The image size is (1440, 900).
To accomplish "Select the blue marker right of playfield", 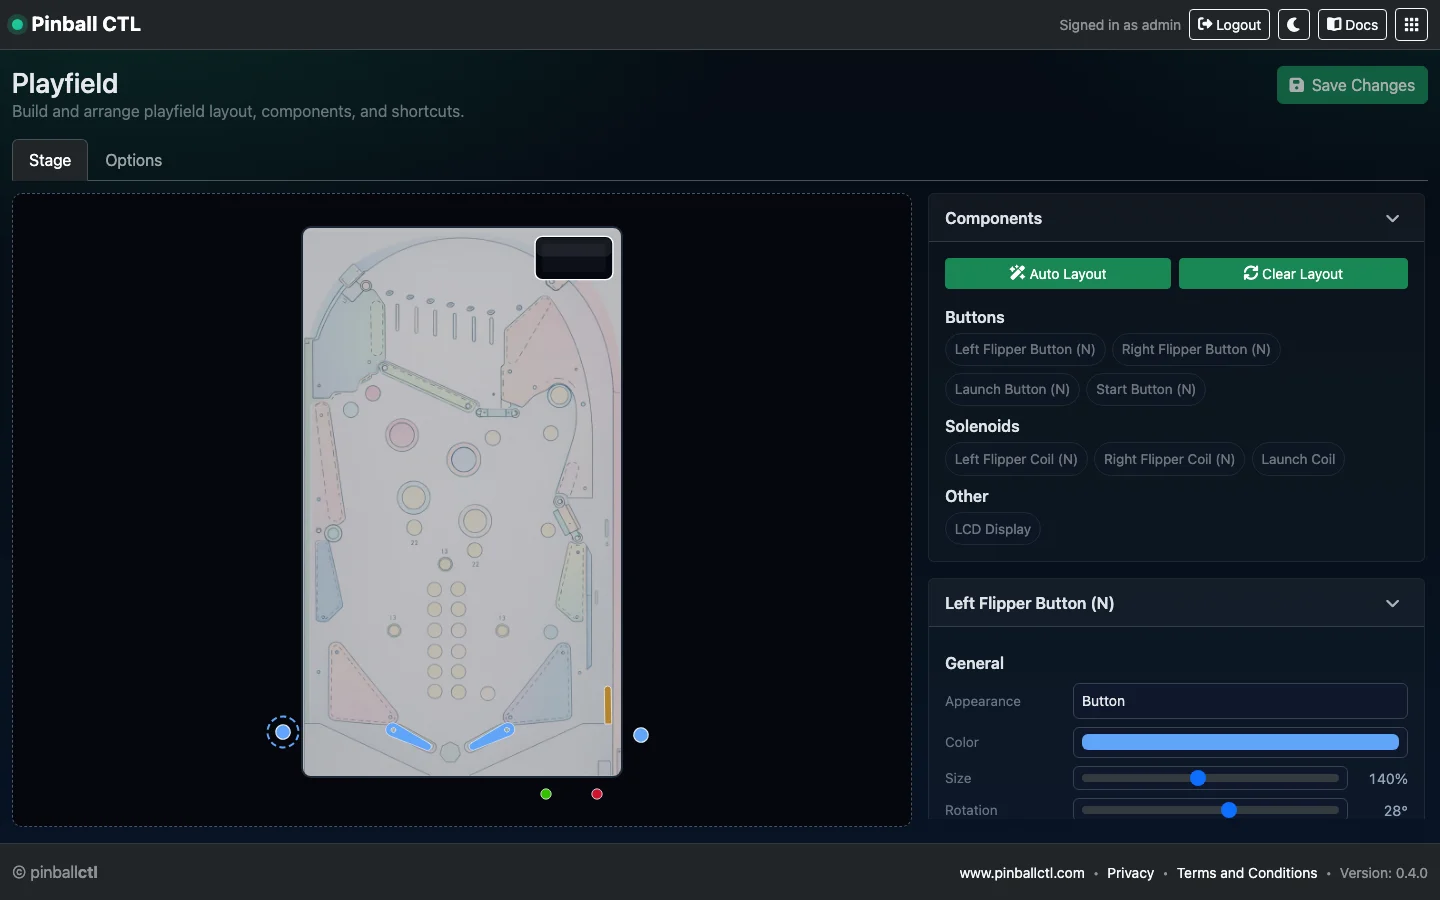I will pyautogui.click(x=641, y=735).
